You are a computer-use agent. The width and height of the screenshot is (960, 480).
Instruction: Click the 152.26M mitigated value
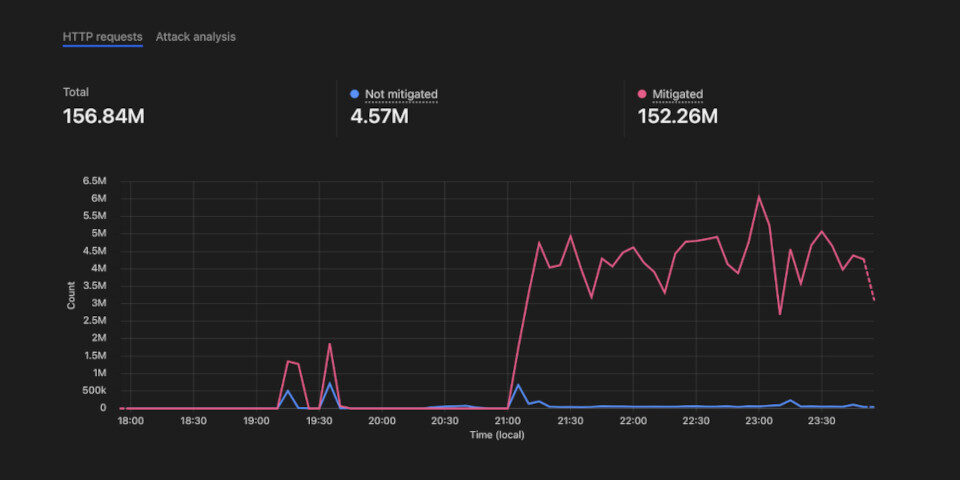point(677,116)
